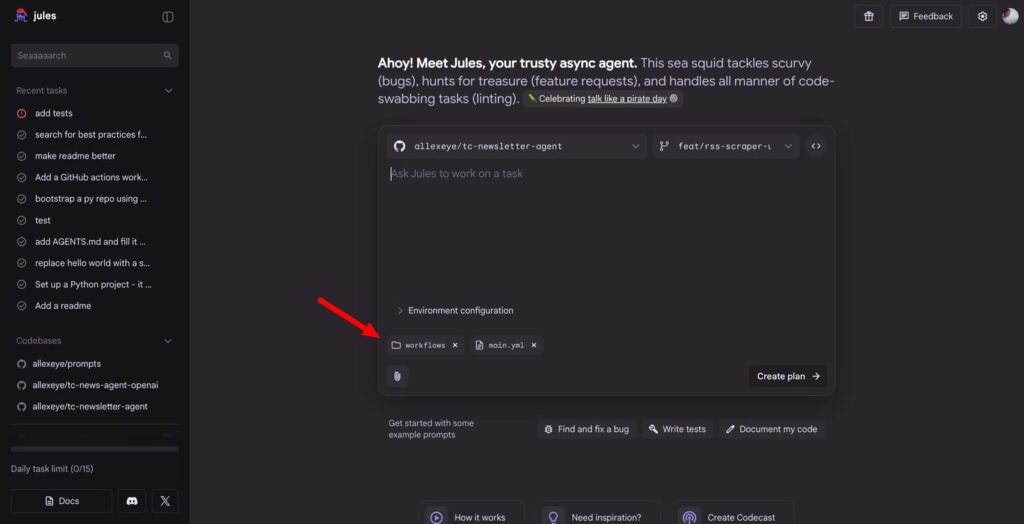
Task: Open the Discord icon link
Action: (132, 500)
